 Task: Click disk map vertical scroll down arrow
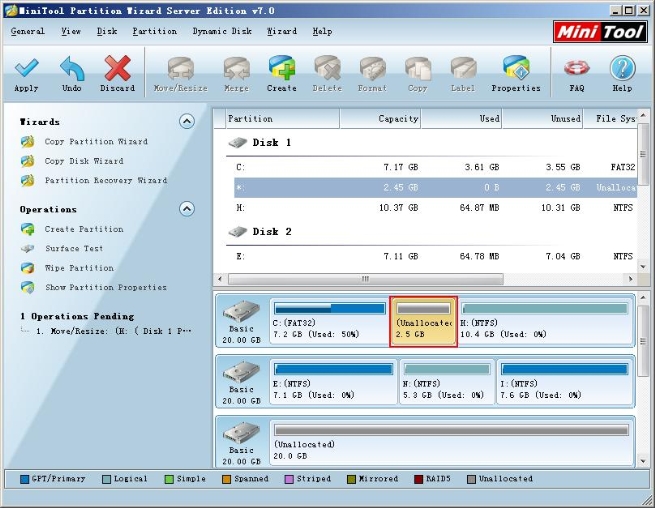(x=643, y=461)
